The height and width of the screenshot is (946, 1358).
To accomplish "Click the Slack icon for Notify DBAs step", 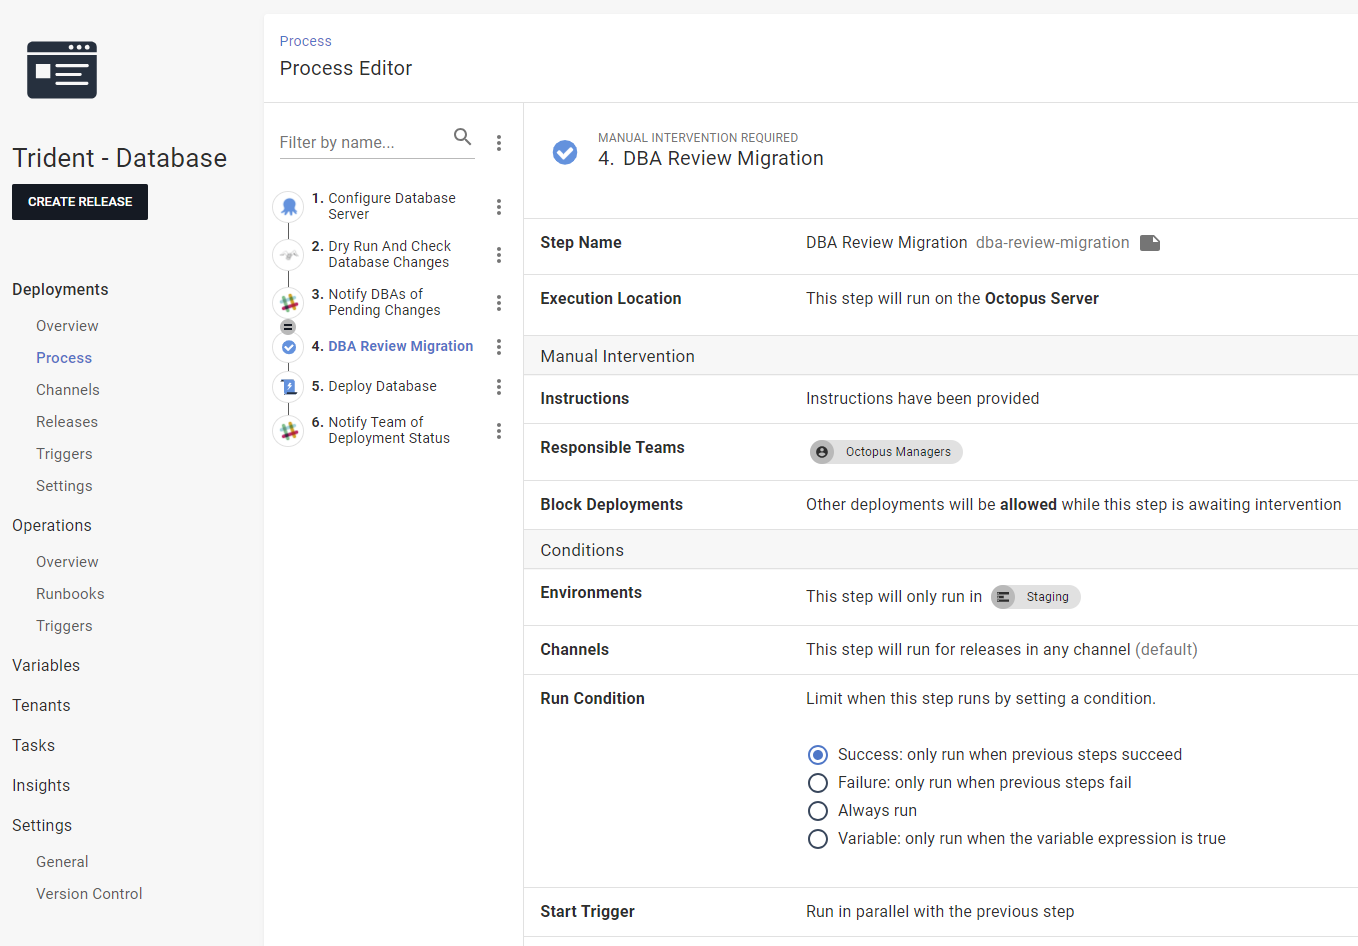I will click(289, 303).
